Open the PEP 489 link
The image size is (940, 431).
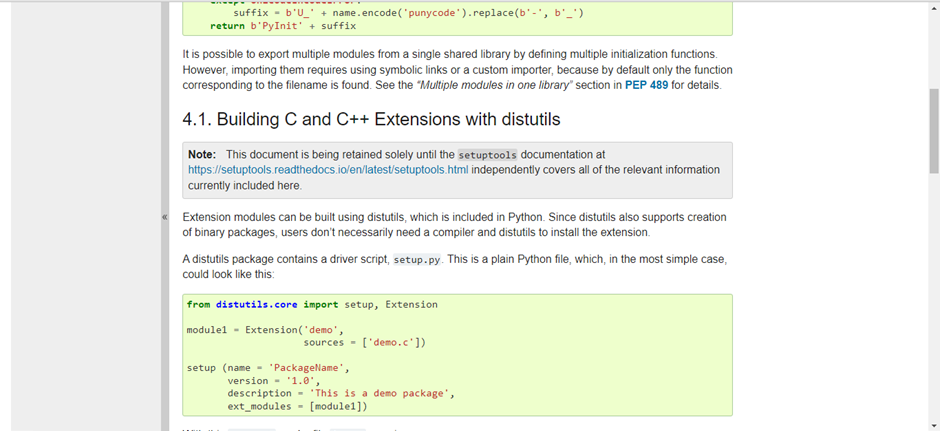pos(646,85)
